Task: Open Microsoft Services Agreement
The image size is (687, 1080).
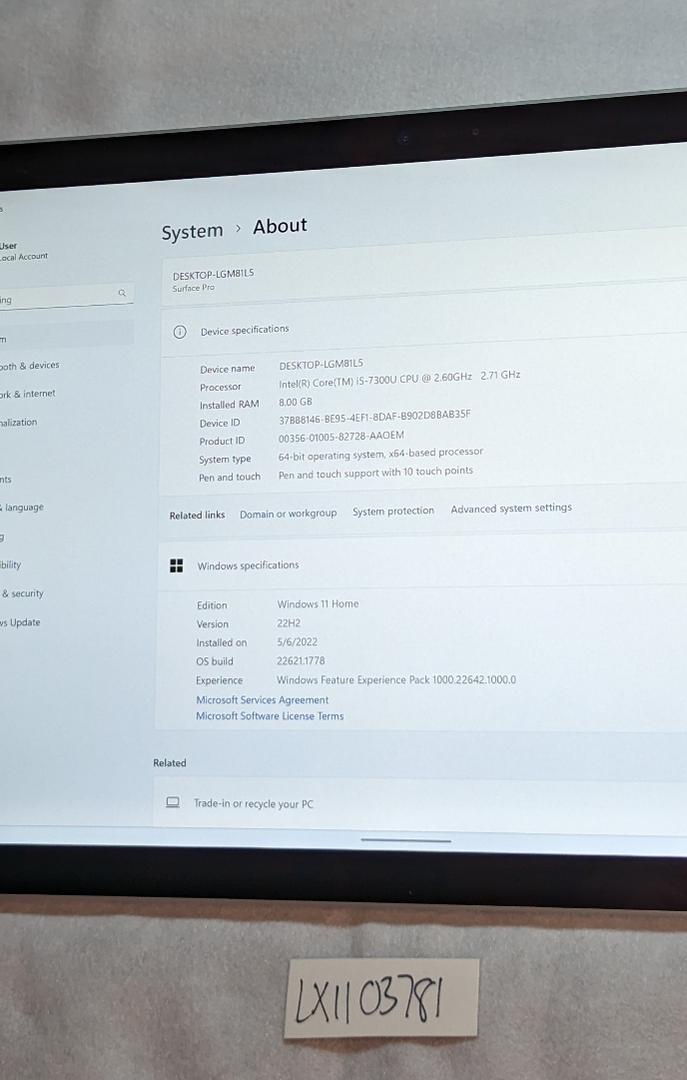Action: pyautogui.click(x=262, y=700)
